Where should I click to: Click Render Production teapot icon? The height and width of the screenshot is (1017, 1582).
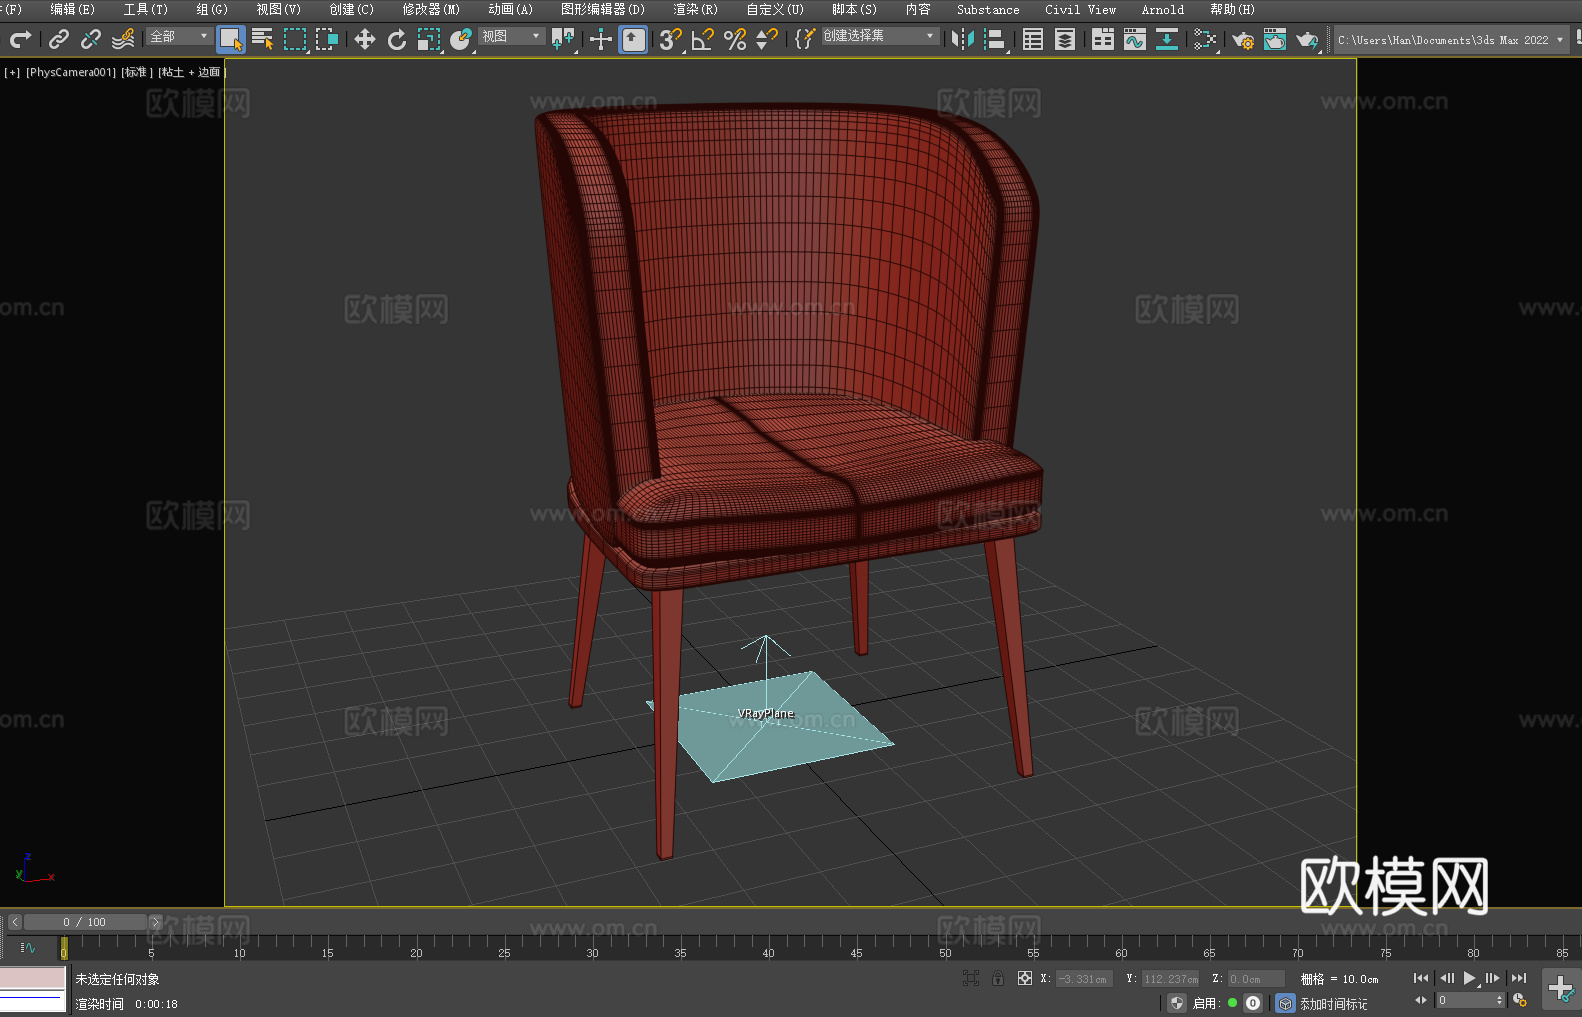1307,39
